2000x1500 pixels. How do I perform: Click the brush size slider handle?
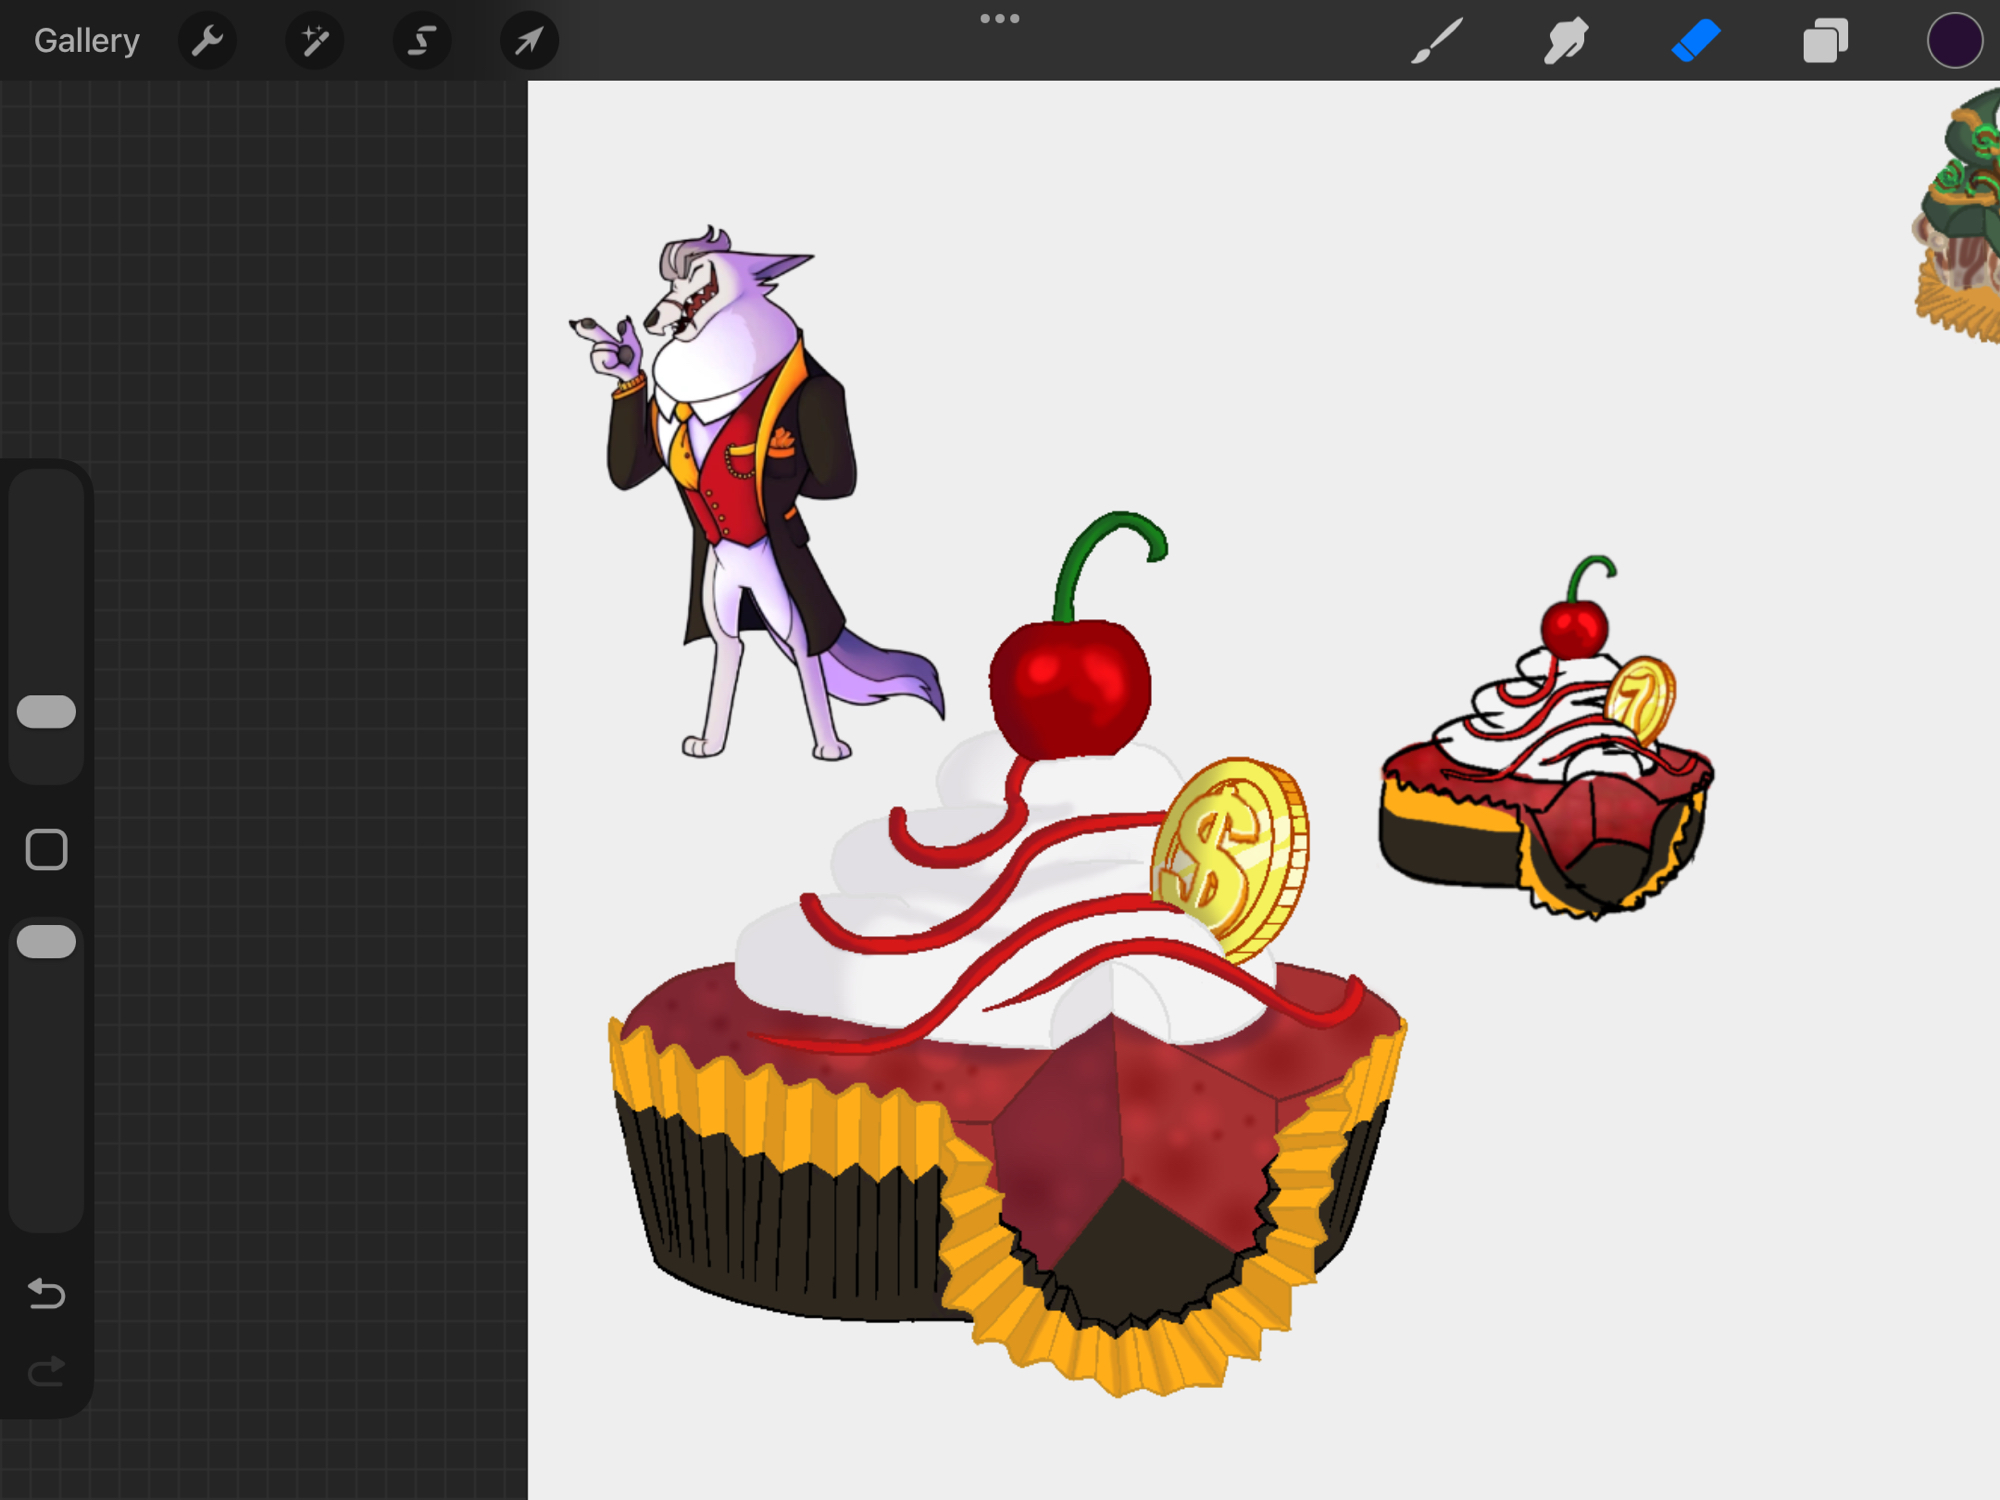(x=47, y=711)
